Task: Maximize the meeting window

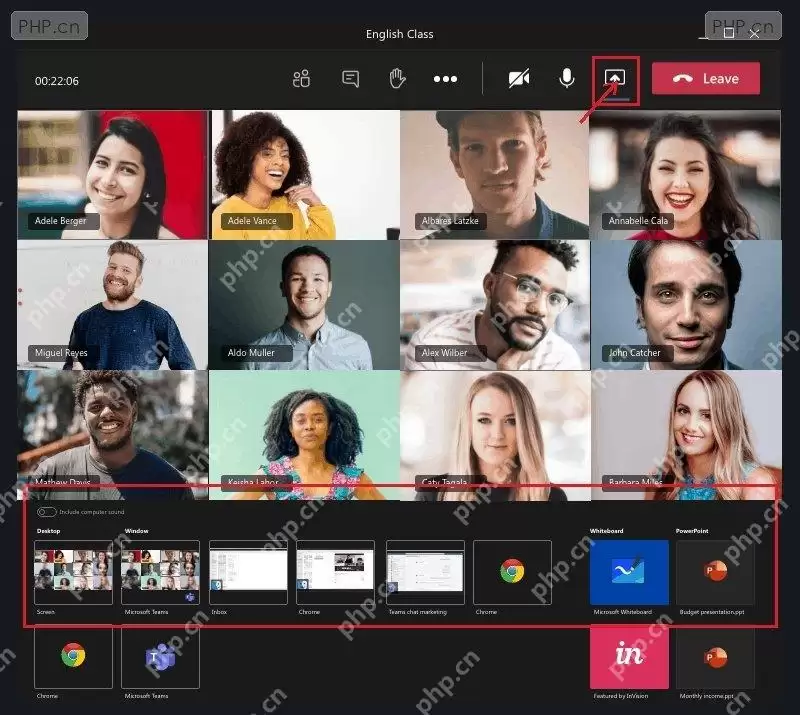Action: click(729, 33)
